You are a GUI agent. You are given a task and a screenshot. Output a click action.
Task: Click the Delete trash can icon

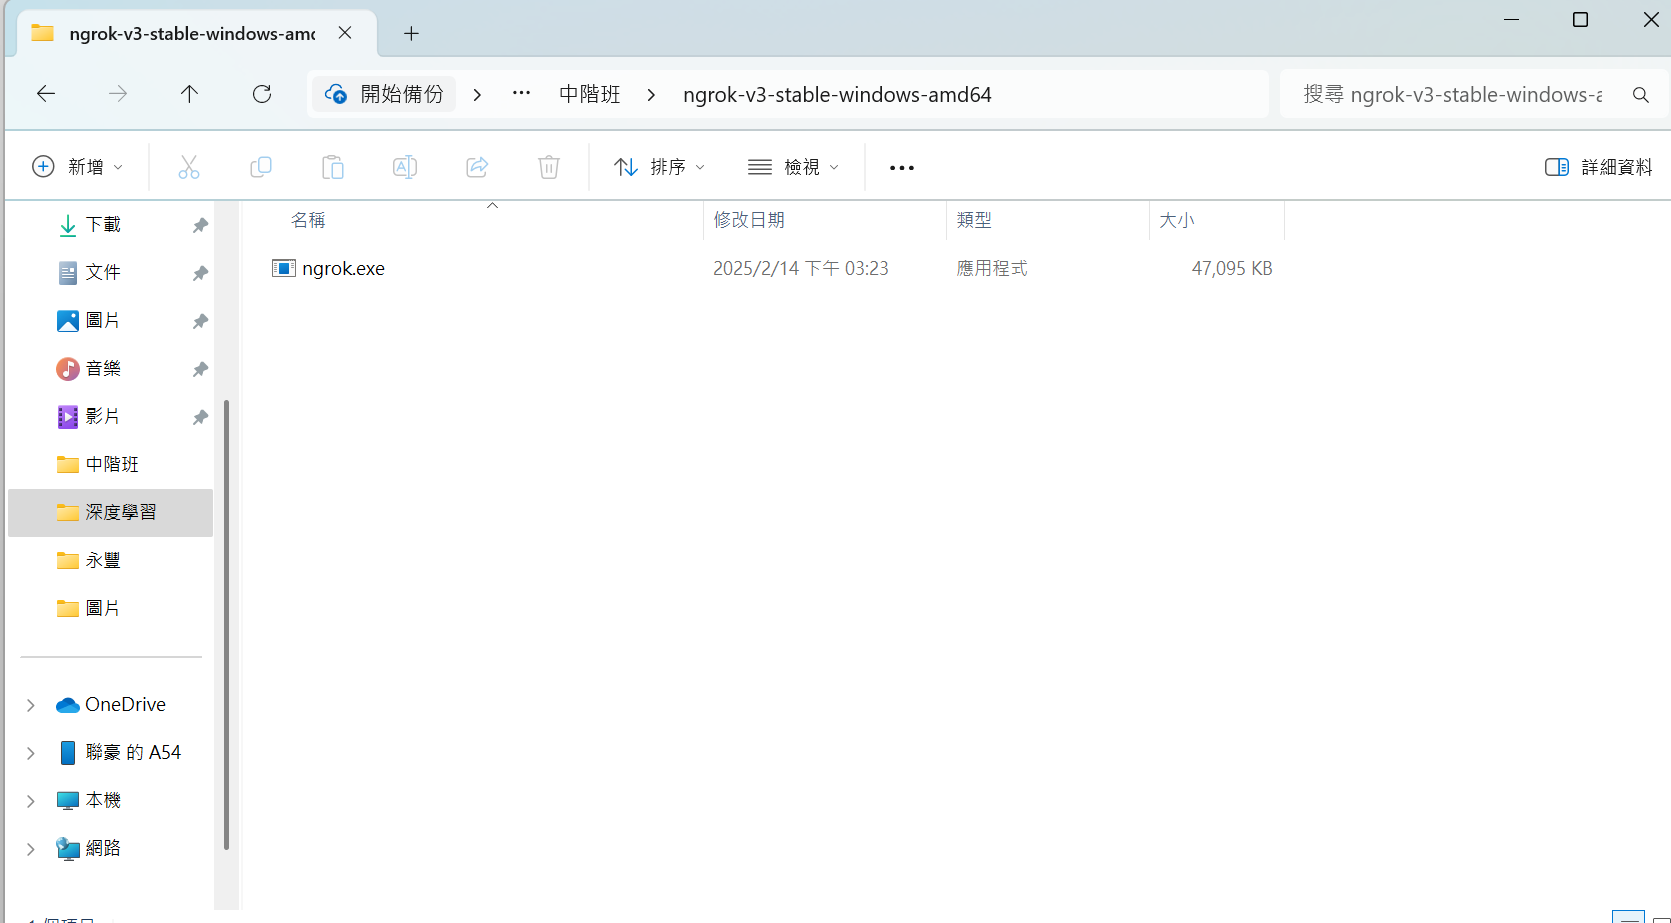pos(548,167)
